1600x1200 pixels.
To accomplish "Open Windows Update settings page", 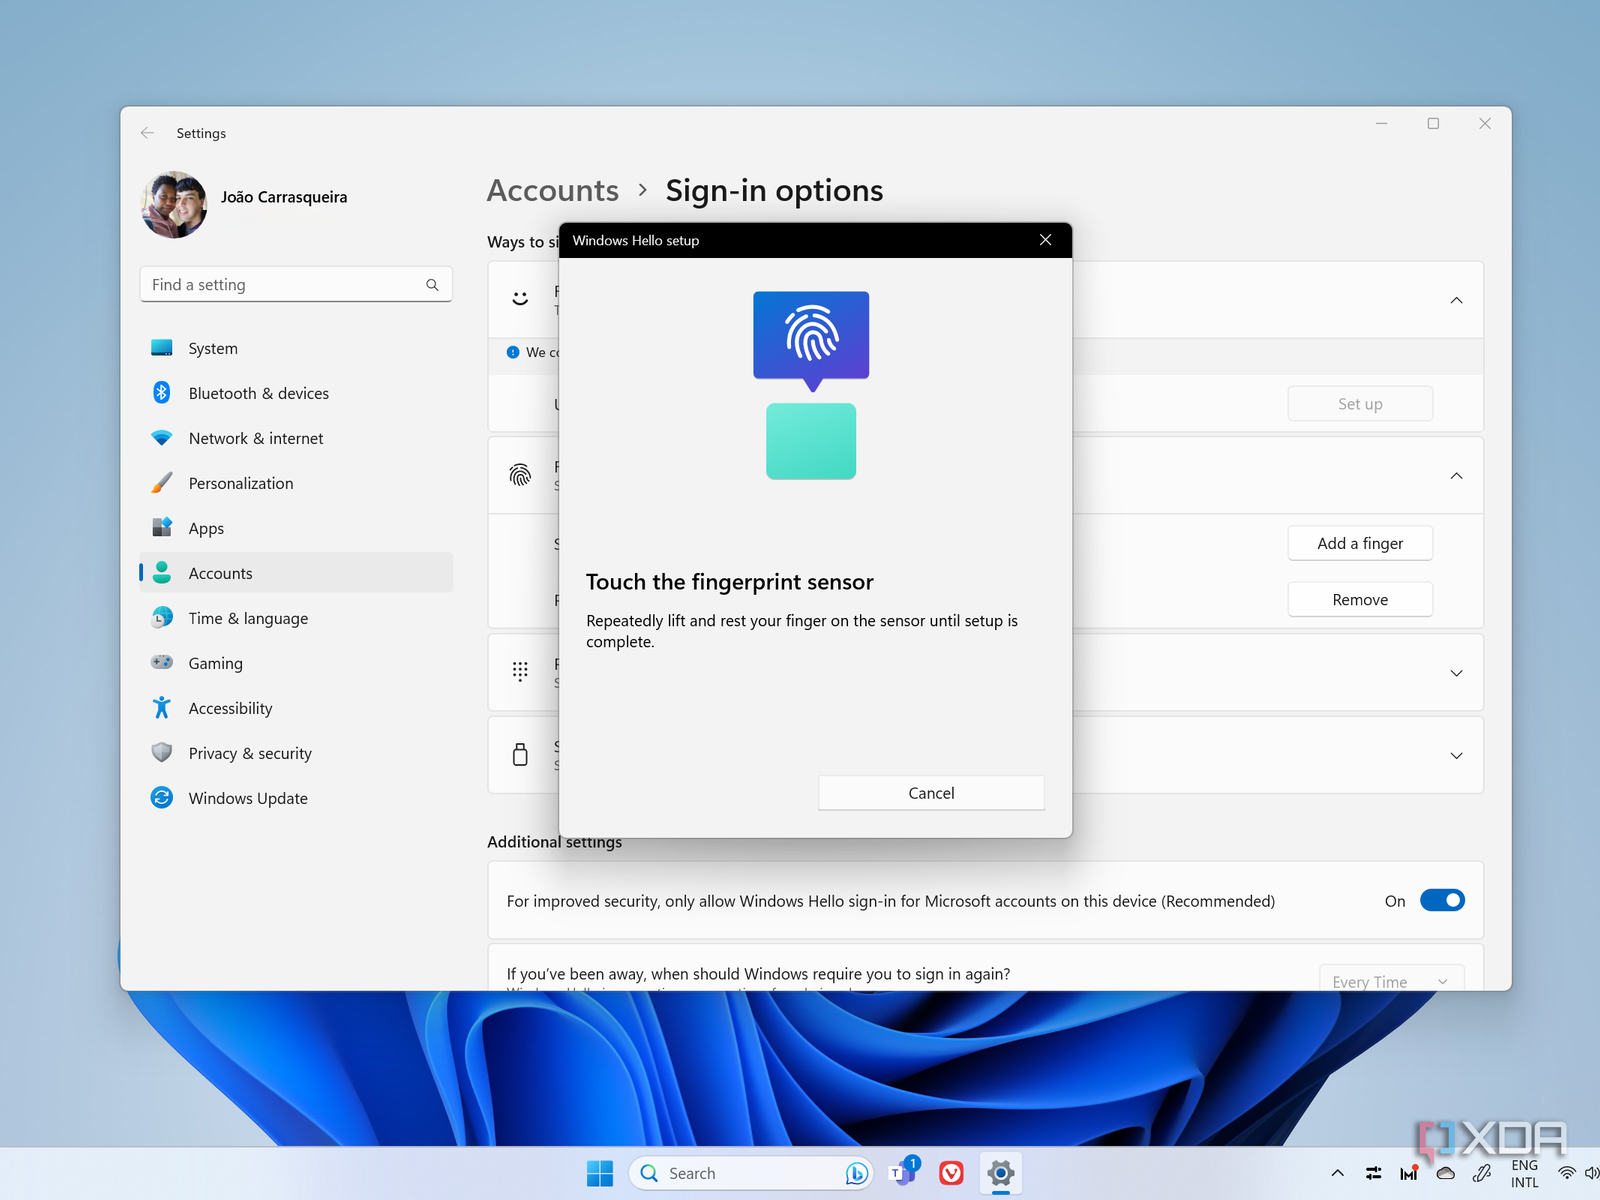I will coord(248,798).
